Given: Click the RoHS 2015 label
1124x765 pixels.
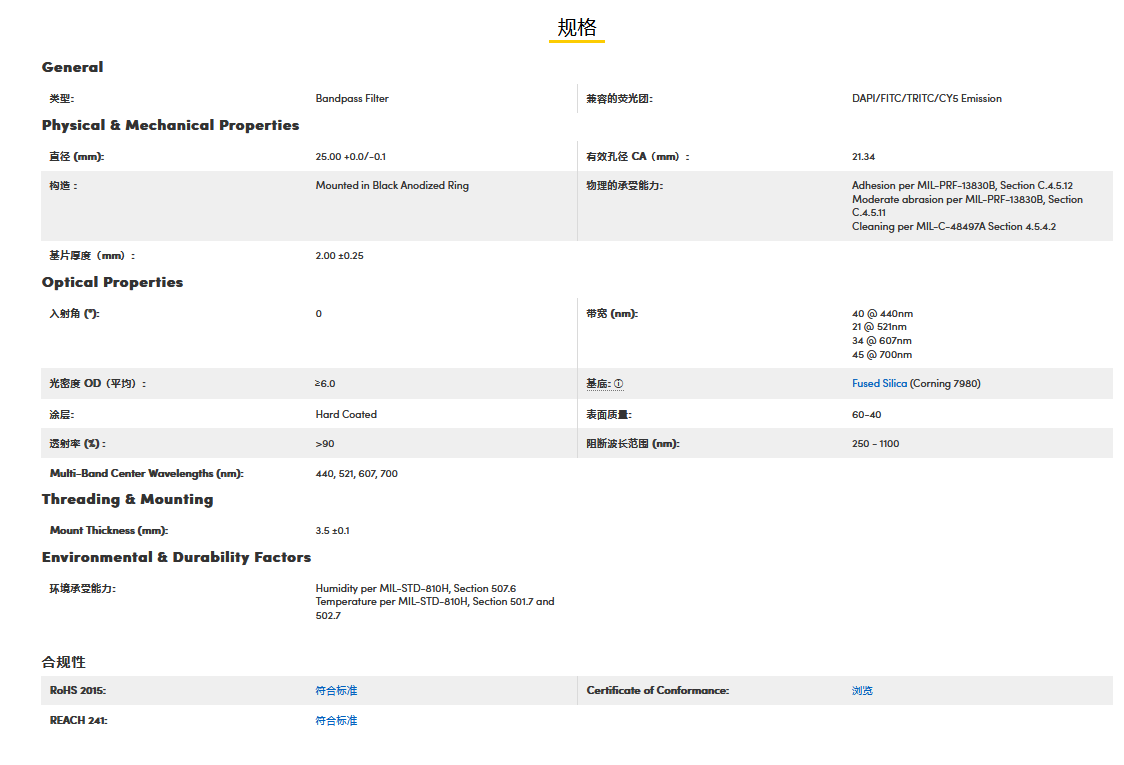Looking at the screenshot, I should [x=77, y=690].
